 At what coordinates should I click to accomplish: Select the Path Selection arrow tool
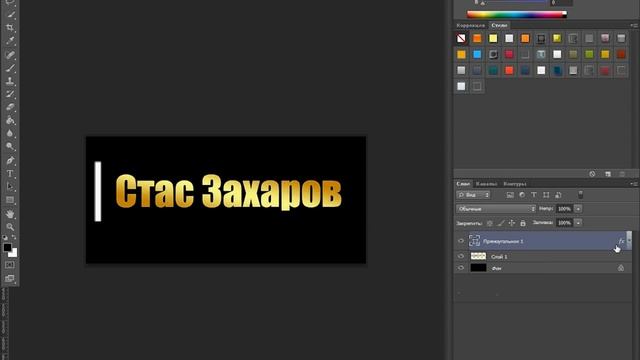(x=10, y=187)
